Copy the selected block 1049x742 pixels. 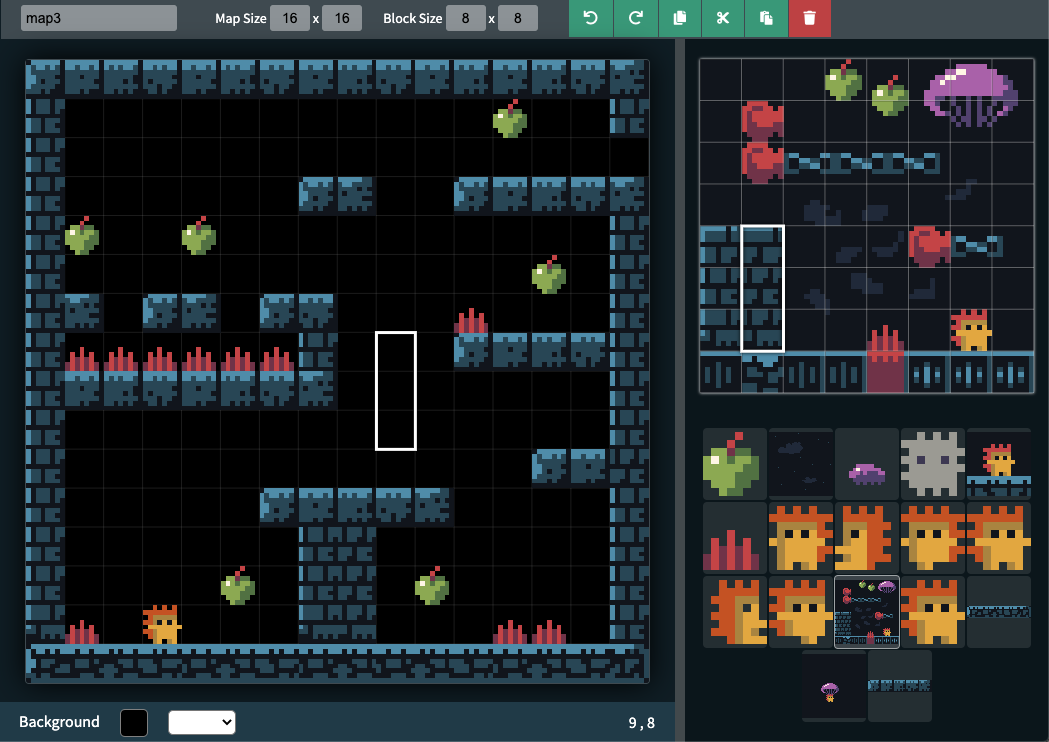click(x=680, y=18)
